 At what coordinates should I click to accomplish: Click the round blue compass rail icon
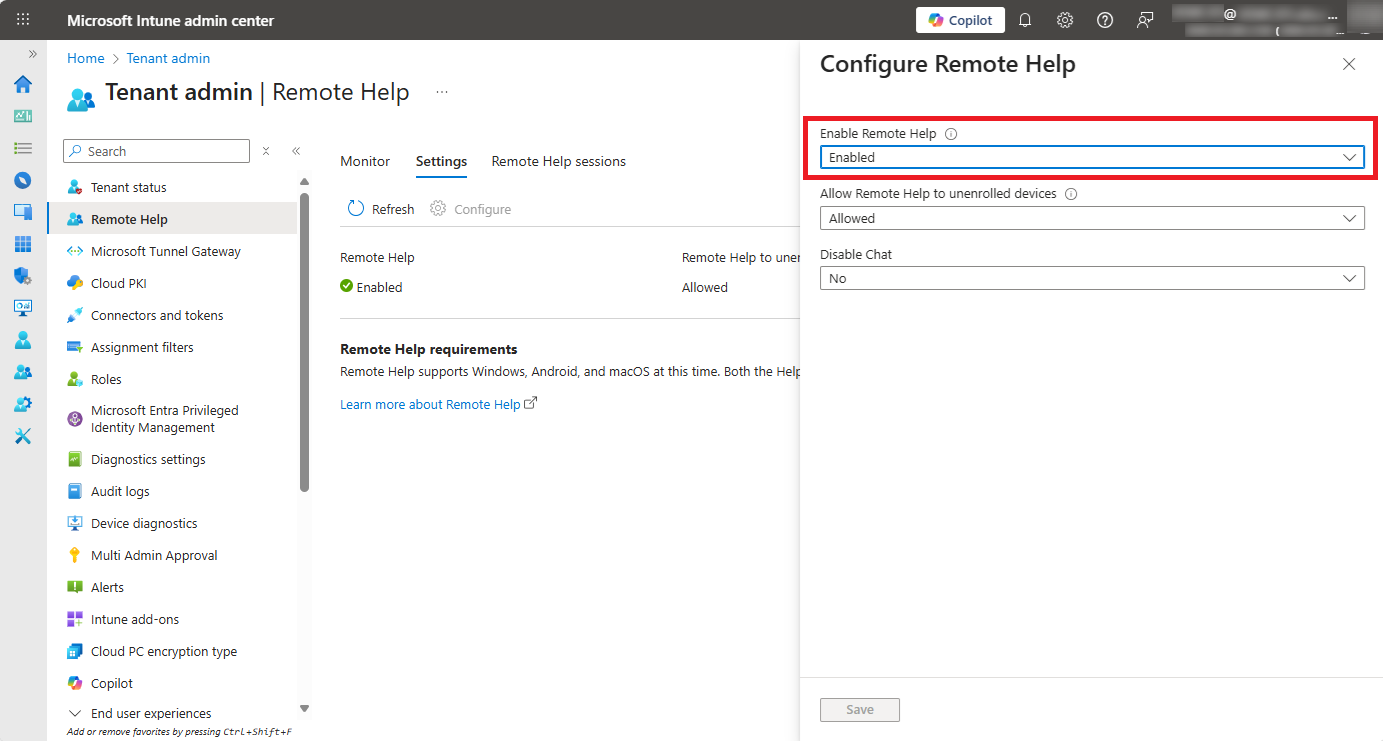pos(22,180)
